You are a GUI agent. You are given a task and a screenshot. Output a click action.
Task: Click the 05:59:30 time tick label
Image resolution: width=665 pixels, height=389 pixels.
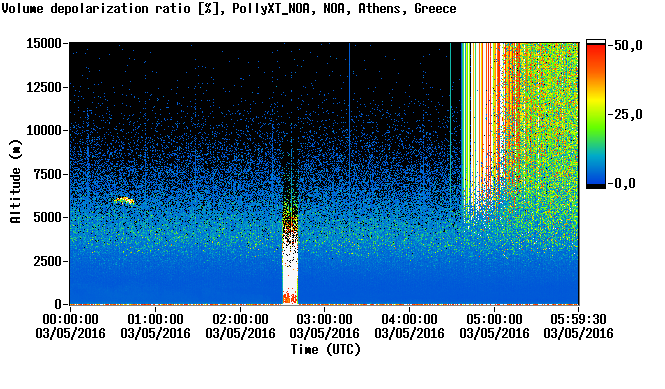click(x=578, y=319)
